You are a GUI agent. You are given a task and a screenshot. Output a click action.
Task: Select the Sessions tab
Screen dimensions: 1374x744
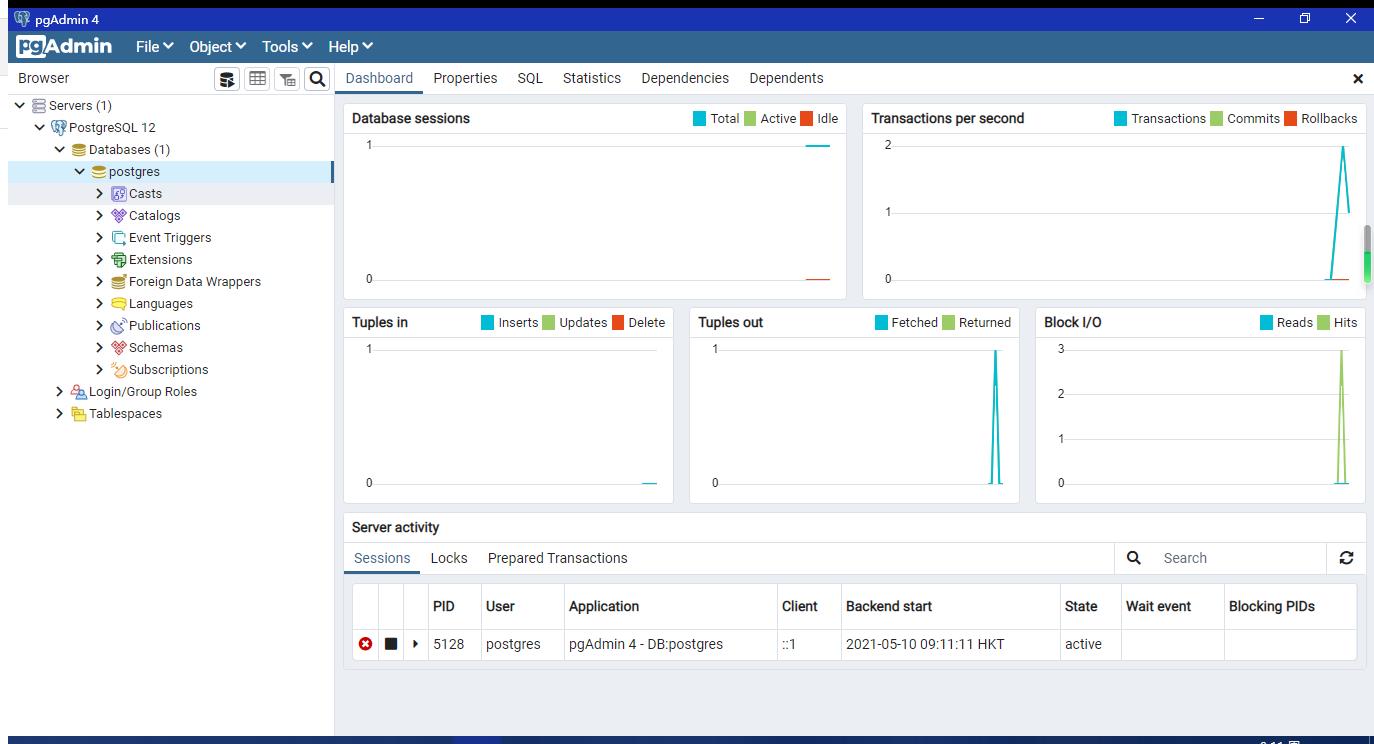(382, 558)
